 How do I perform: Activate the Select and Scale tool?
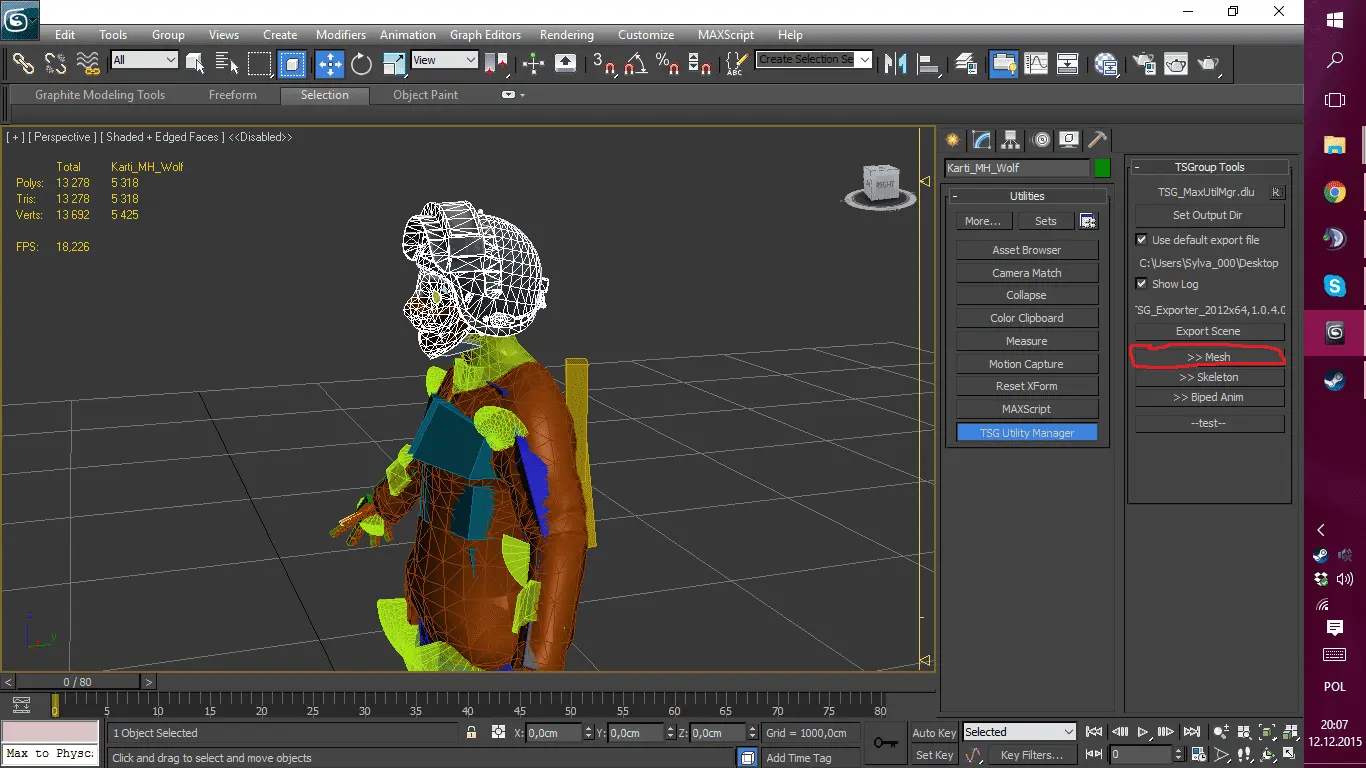(393, 64)
